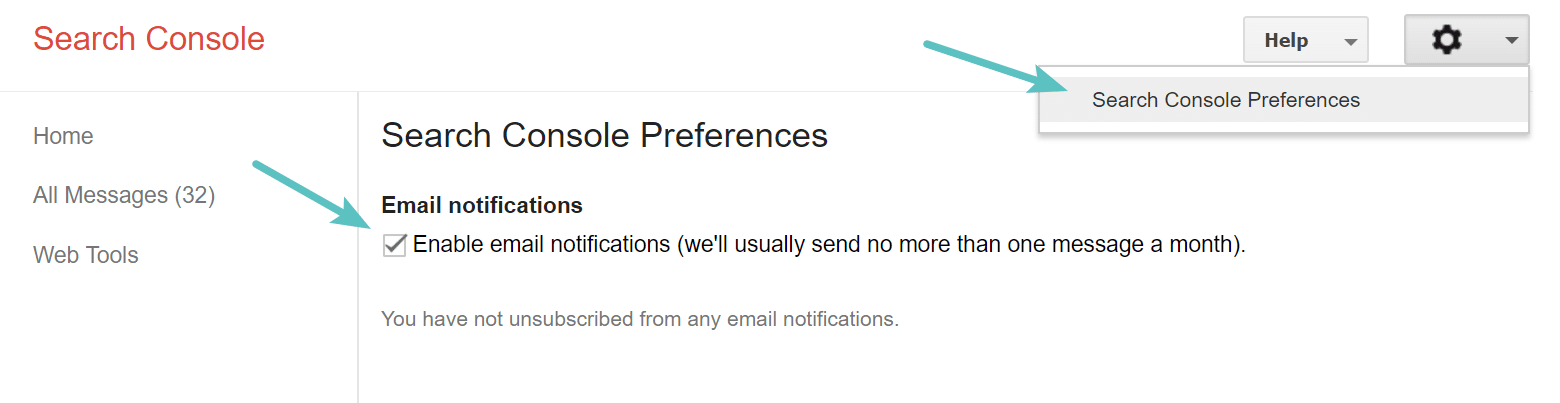Expand the arrow beside the gear icon
The image size is (1560, 403).
(1511, 41)
